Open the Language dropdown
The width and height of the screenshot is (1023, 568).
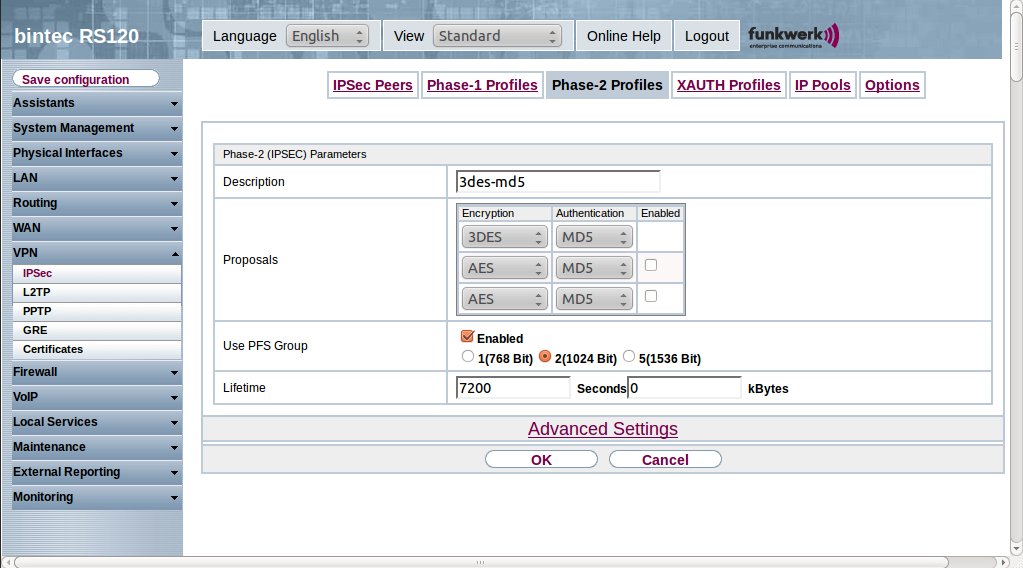coord(327,36)
